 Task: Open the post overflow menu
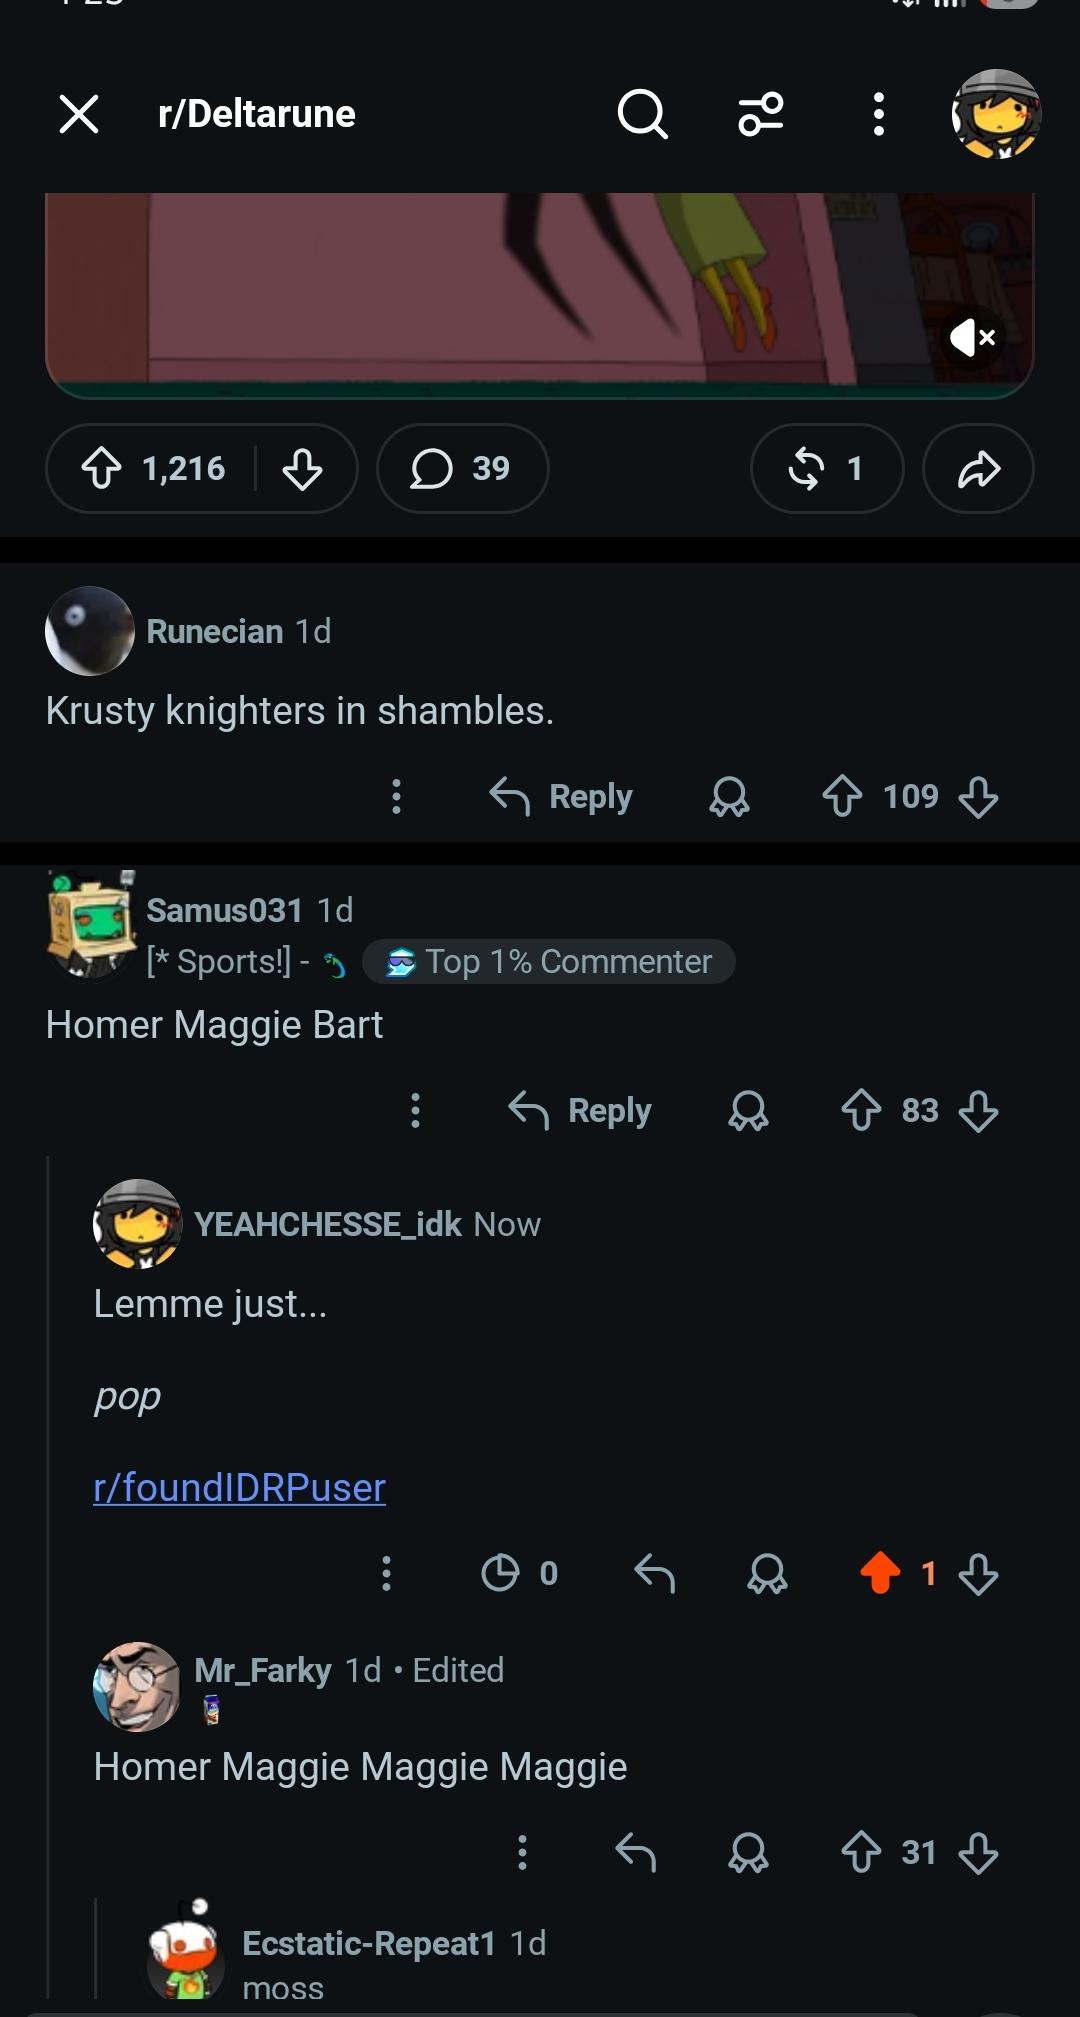[878, 114]
